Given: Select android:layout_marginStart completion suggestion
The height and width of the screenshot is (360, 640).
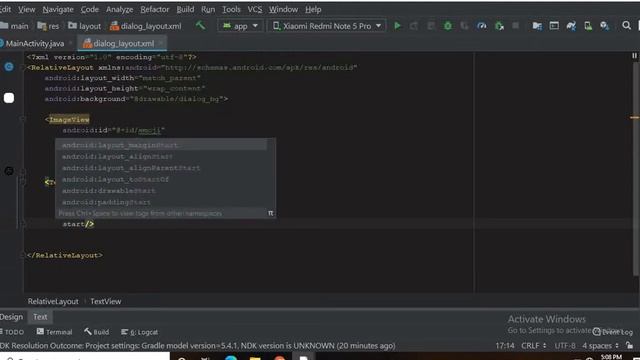Looking at the screenshot, I should pos(162,145).
